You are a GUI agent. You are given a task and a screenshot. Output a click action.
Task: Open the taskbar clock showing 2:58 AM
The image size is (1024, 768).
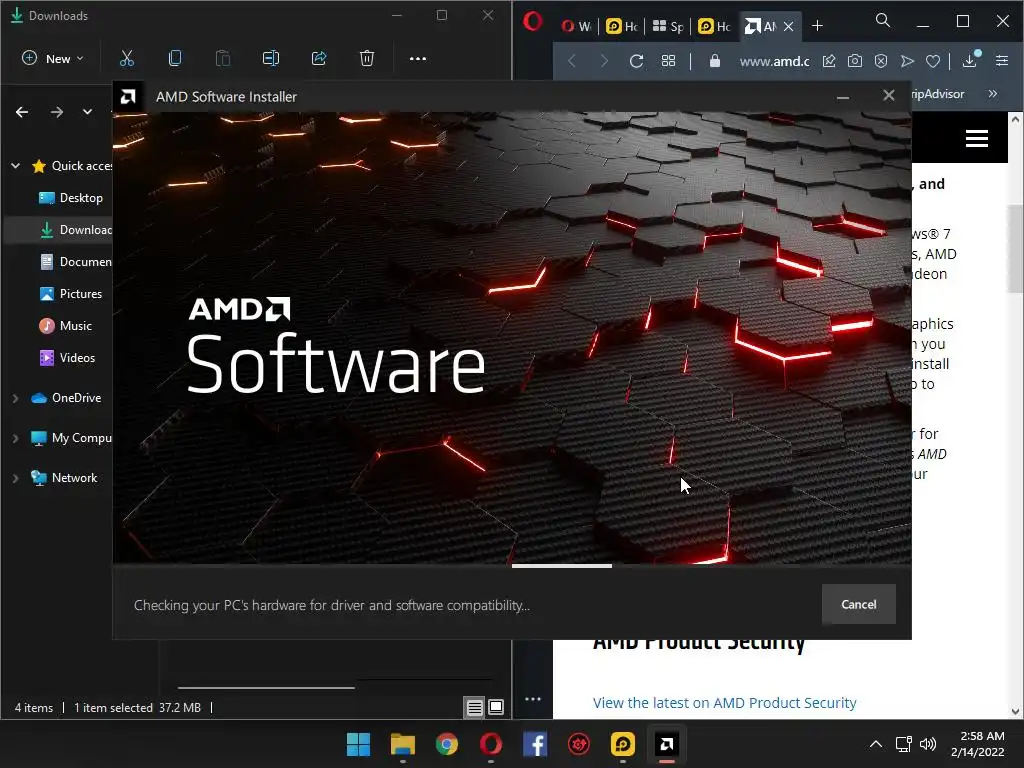[x=978, y=744]
